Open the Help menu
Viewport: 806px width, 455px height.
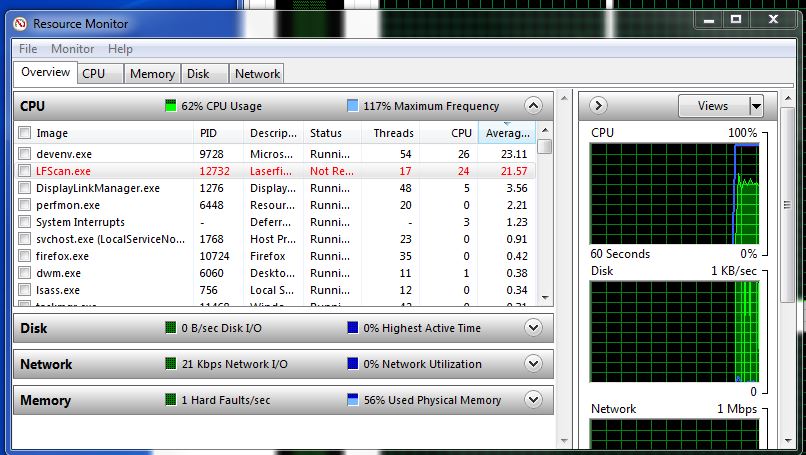120,49
